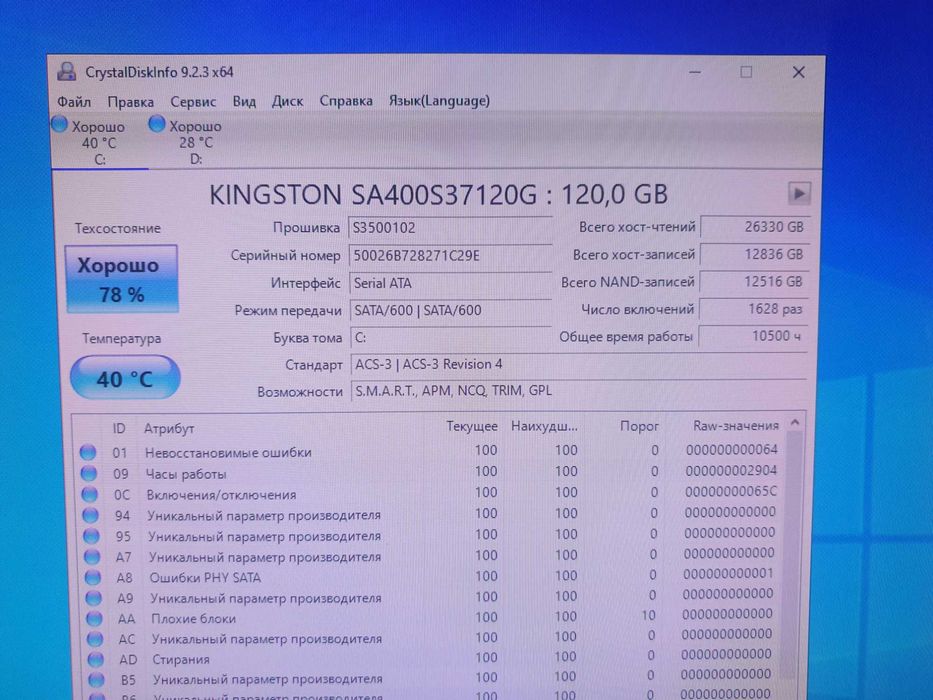Image resolution: width=933 pixels, height=700 pixels.
Task: Click the Хорошо 78 % health status button
Action: [x=121, y=279]
